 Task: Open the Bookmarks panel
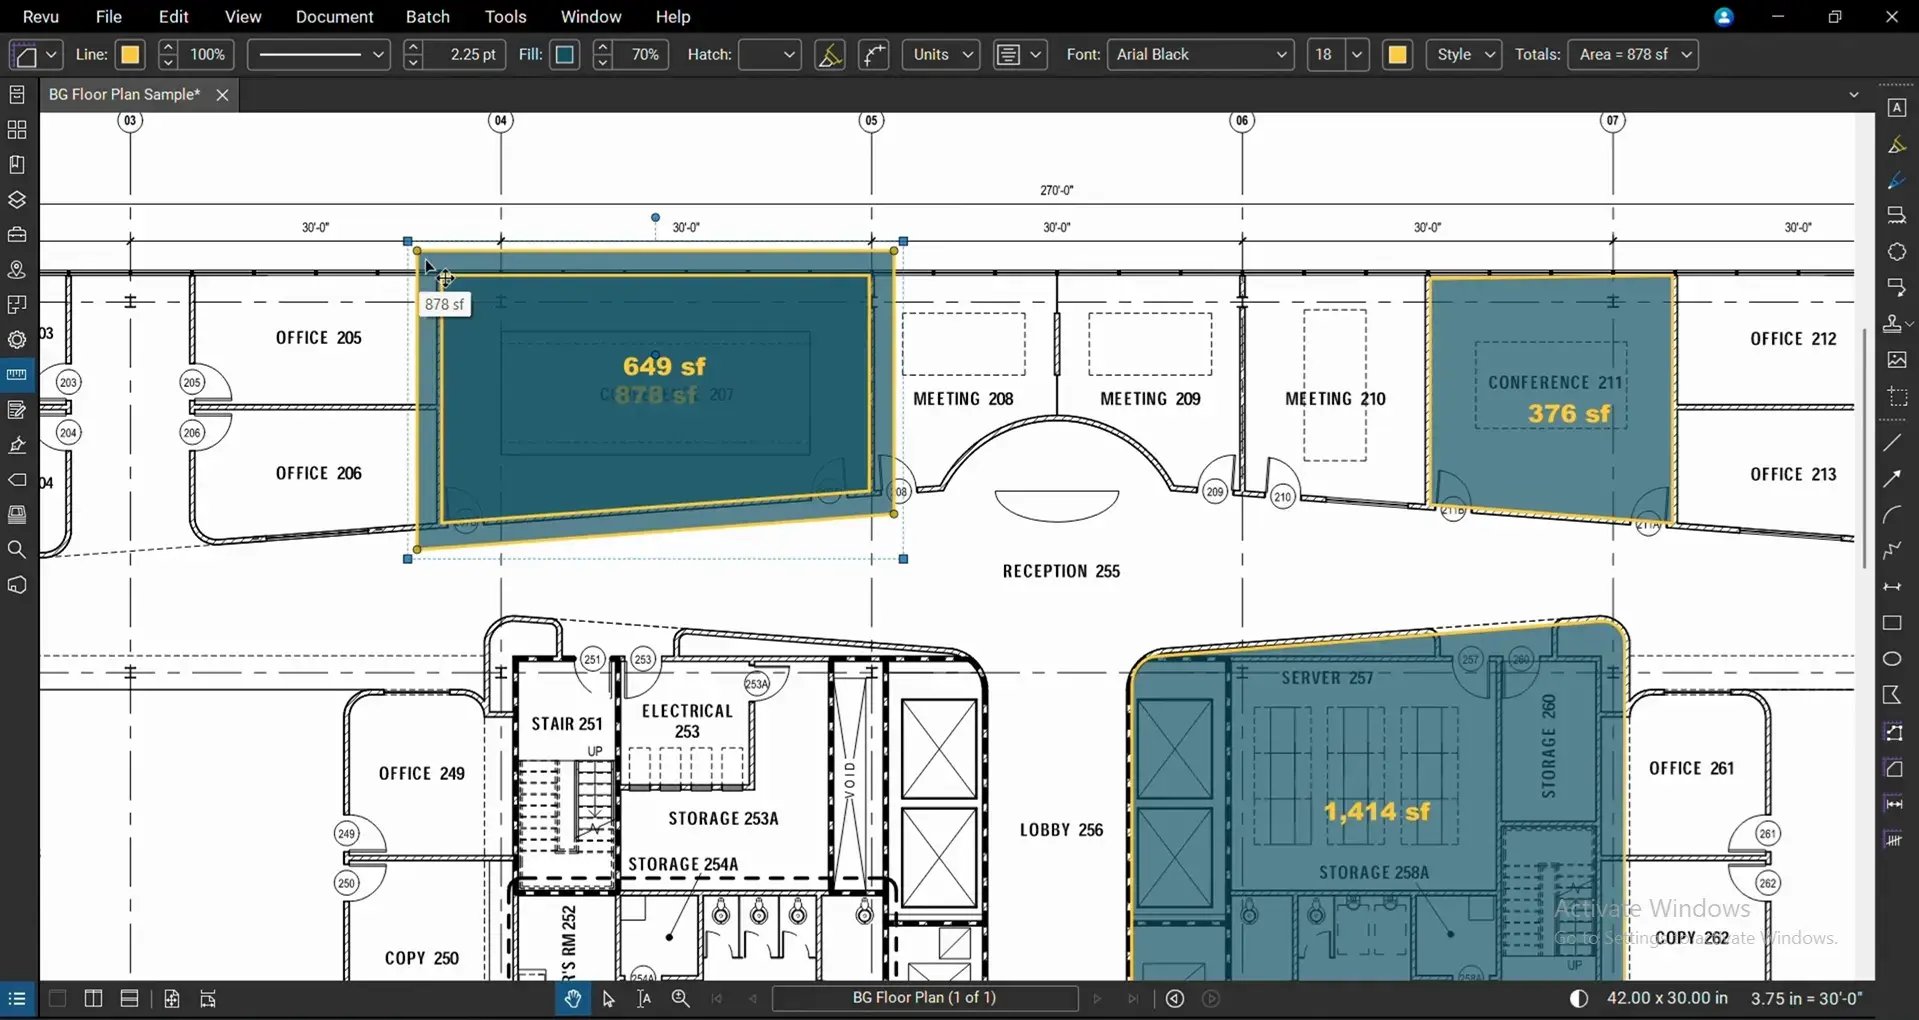tap(17, 165)
